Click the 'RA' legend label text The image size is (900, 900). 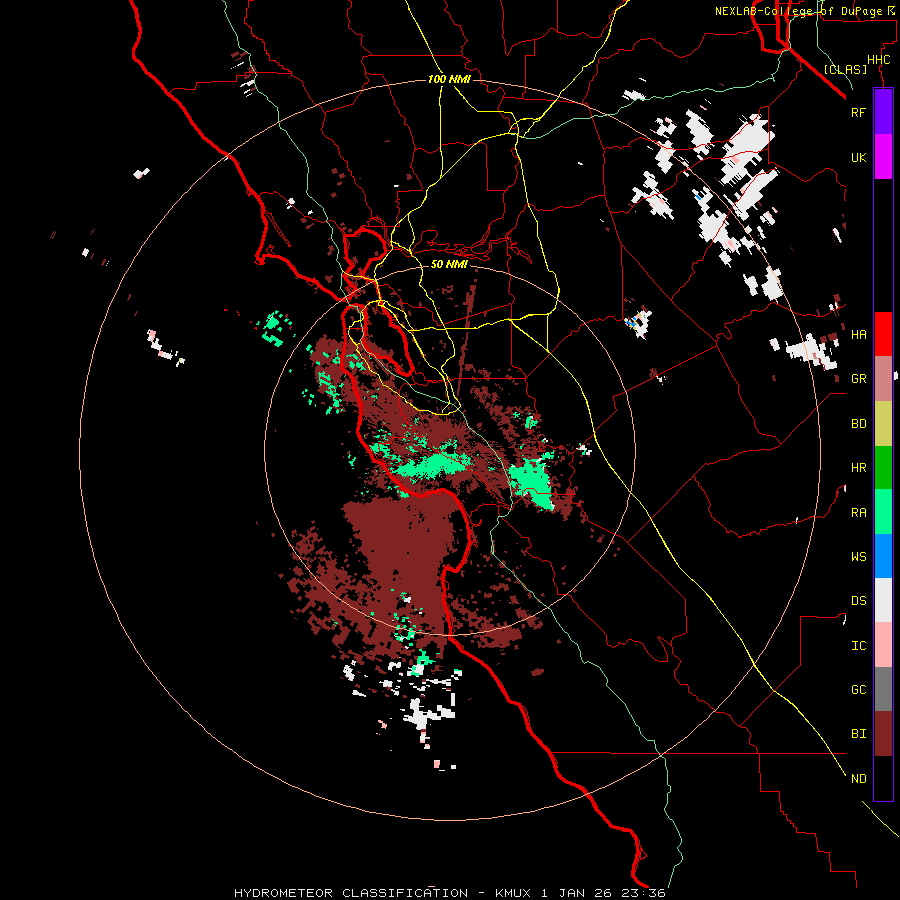coord(858,513)
